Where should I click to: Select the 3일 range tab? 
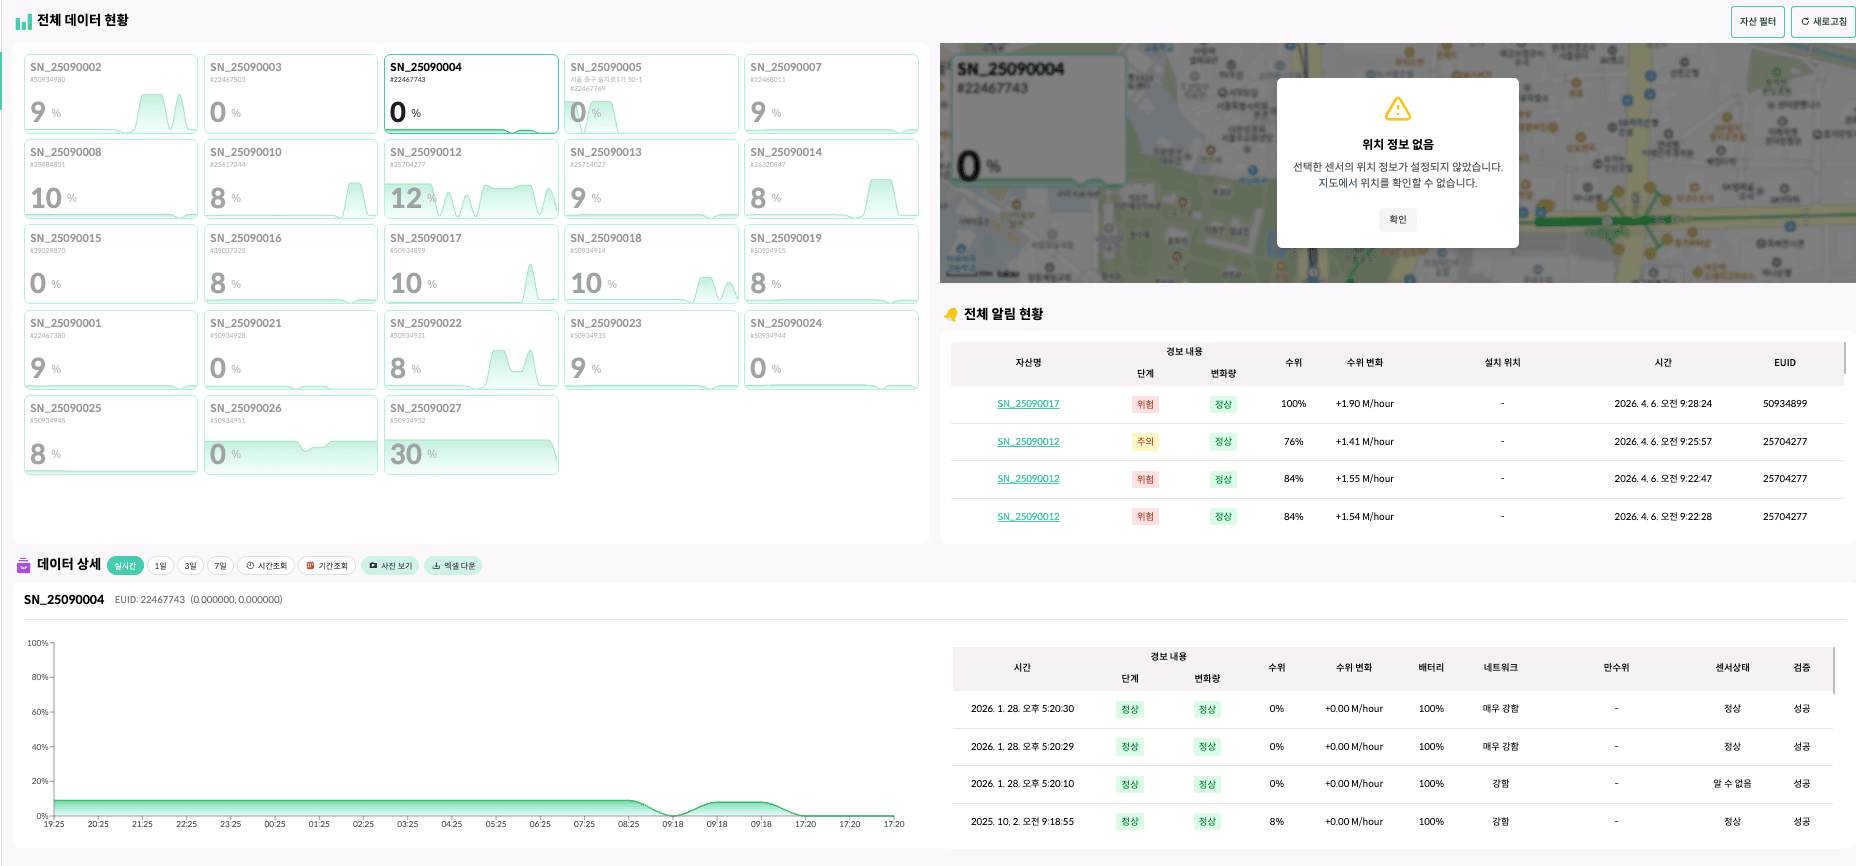click(x=190, y=566)
